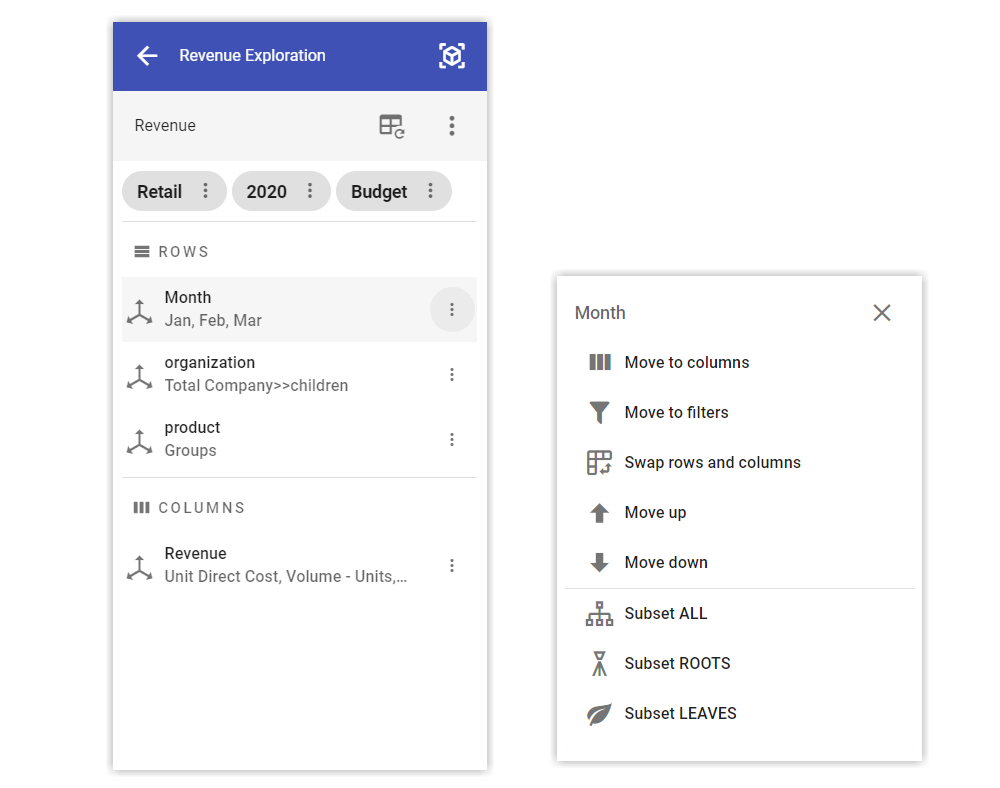Close the Month popup menu
This screenshot has width=1000, height=788.
click(882, 313)
